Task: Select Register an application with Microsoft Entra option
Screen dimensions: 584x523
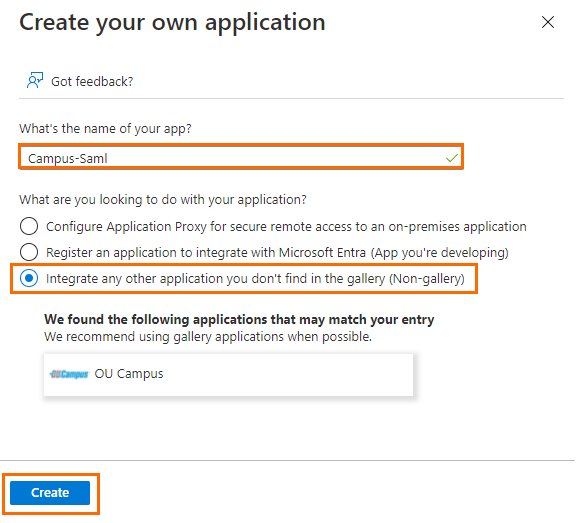Action: click(29, 253)
